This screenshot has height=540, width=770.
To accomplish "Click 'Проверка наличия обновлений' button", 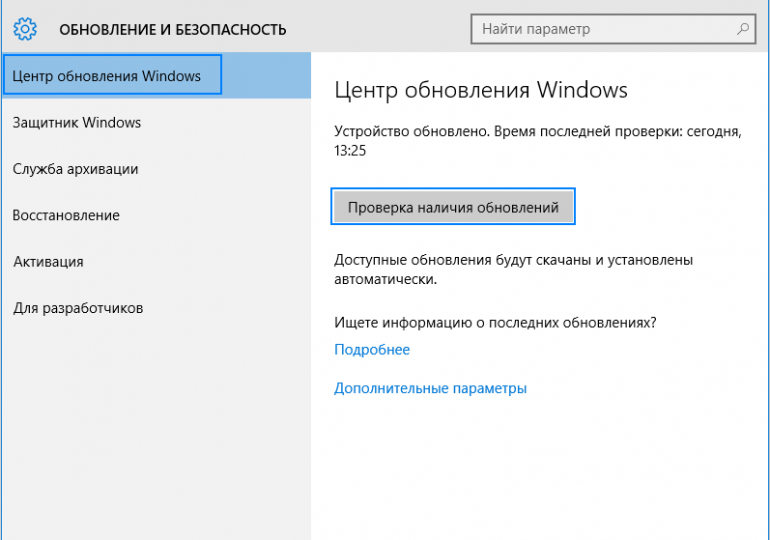I will [x=453, y=207].
